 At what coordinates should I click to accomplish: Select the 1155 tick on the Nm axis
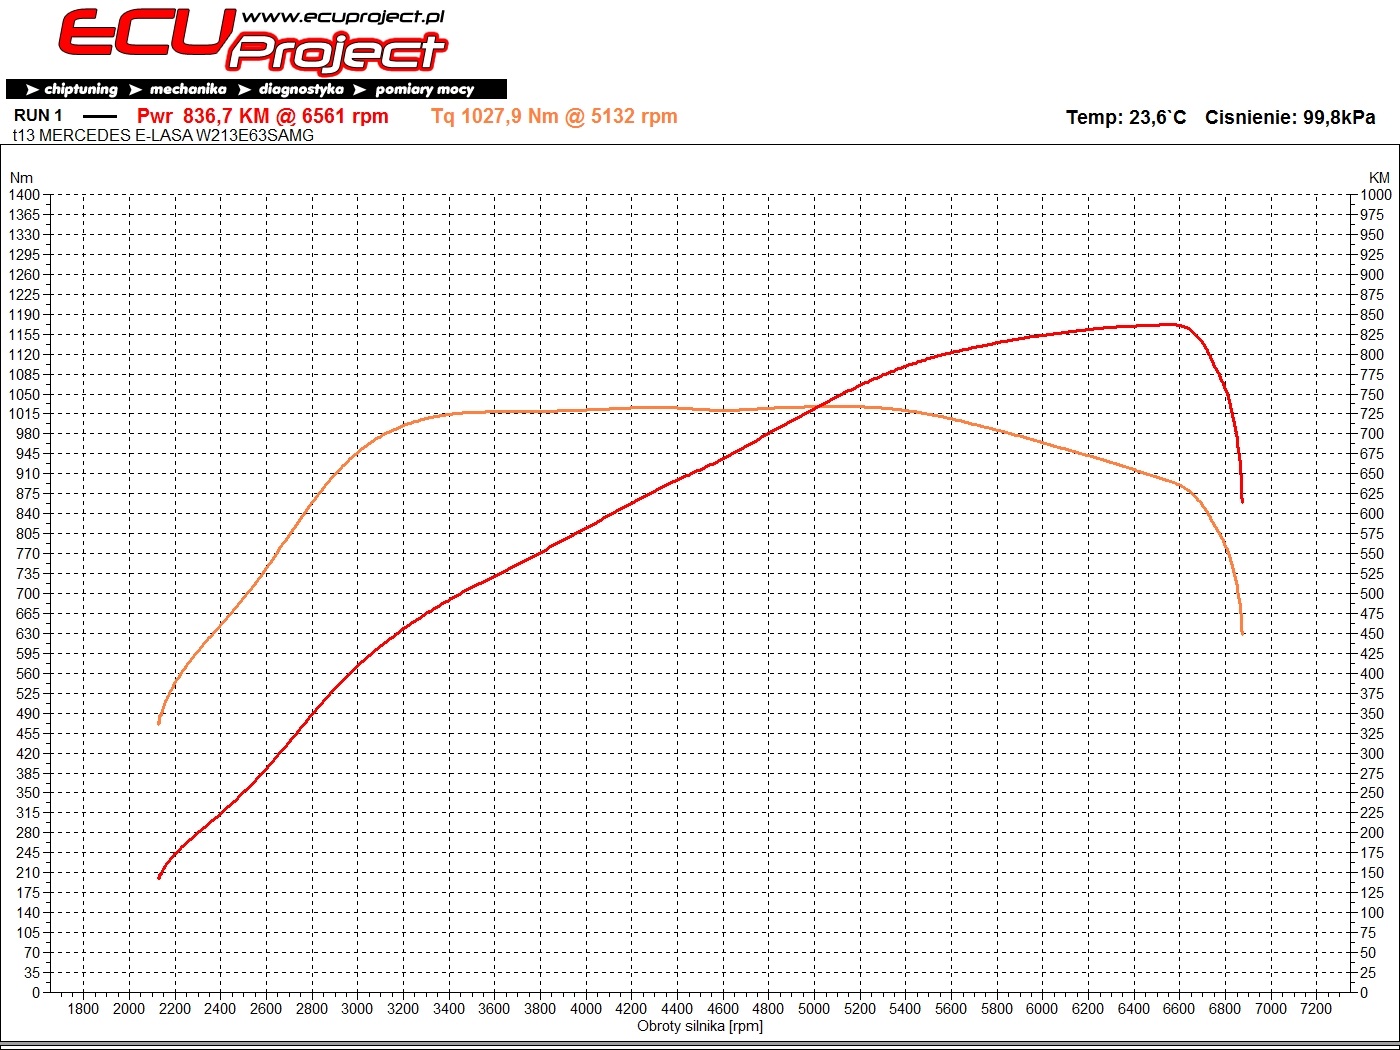click(24, 335)
